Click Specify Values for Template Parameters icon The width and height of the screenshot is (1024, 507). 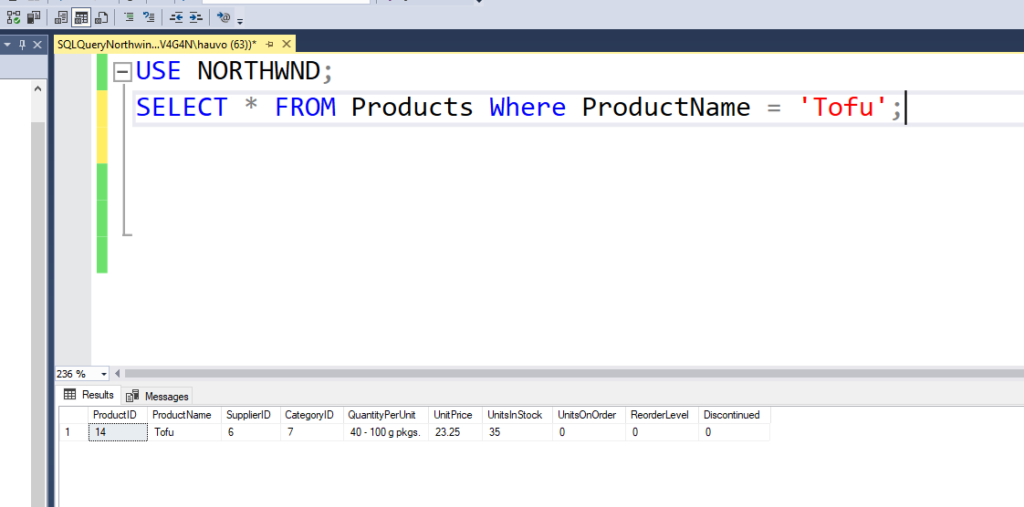tap(223, 17)
